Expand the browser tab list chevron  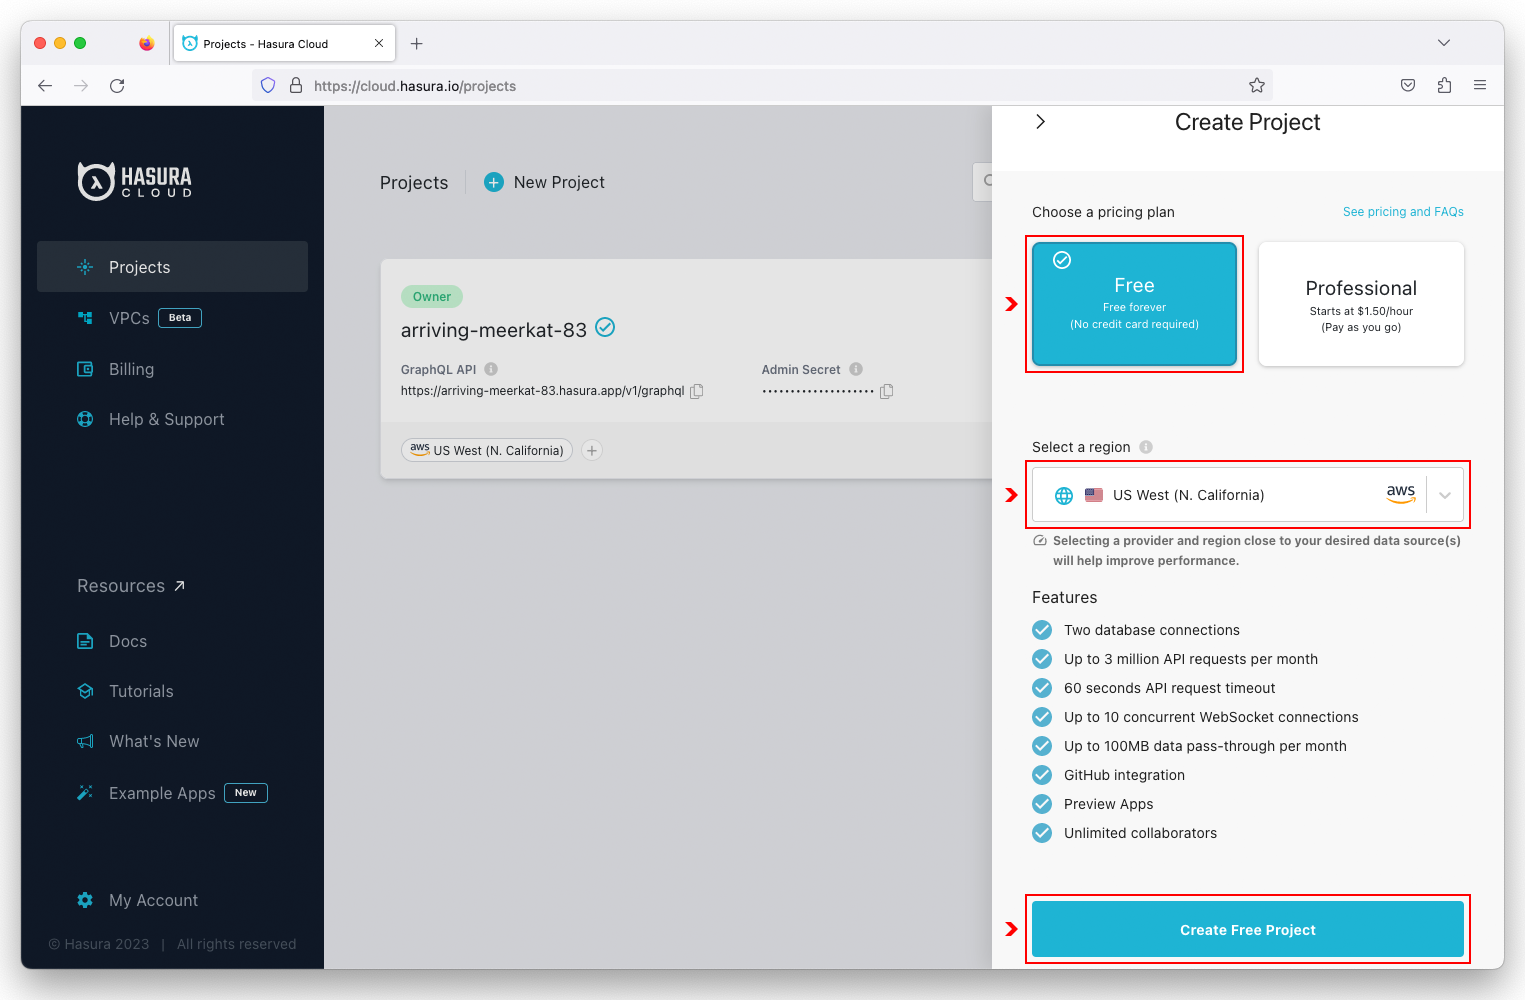pos(1443,43)
